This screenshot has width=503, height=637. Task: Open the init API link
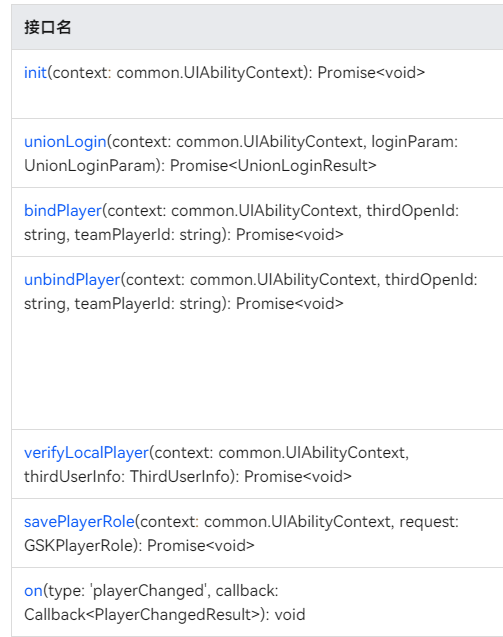pos(35,73)
